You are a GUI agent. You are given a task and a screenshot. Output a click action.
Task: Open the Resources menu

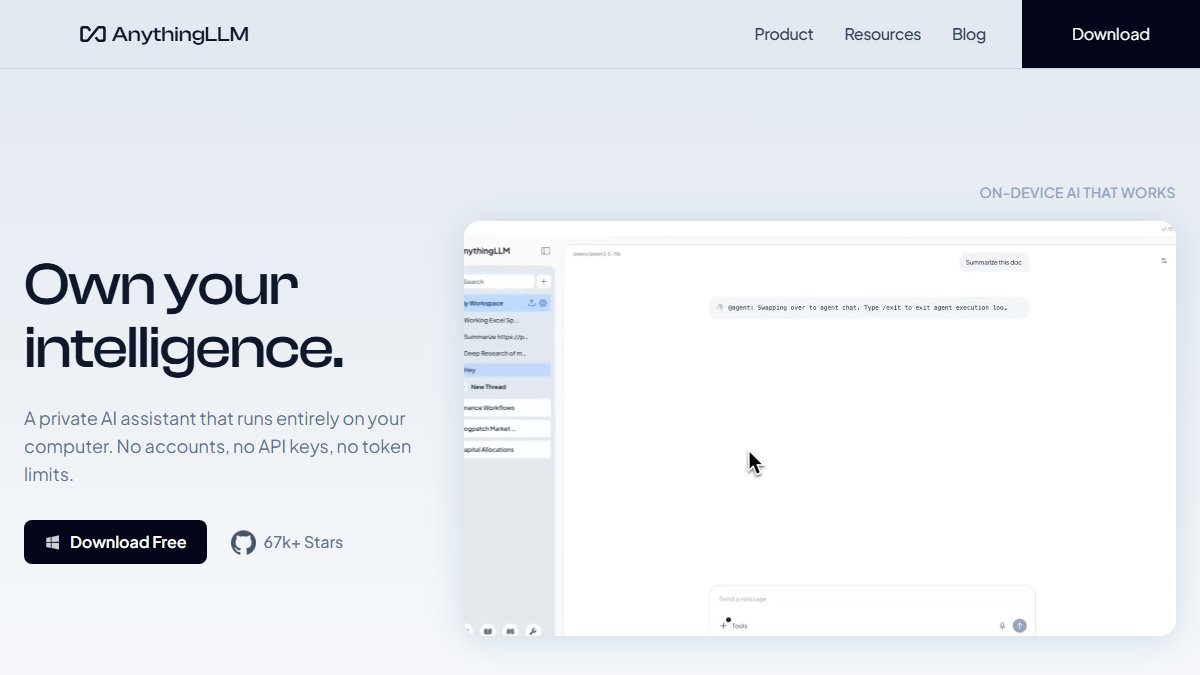click(883, 34)
